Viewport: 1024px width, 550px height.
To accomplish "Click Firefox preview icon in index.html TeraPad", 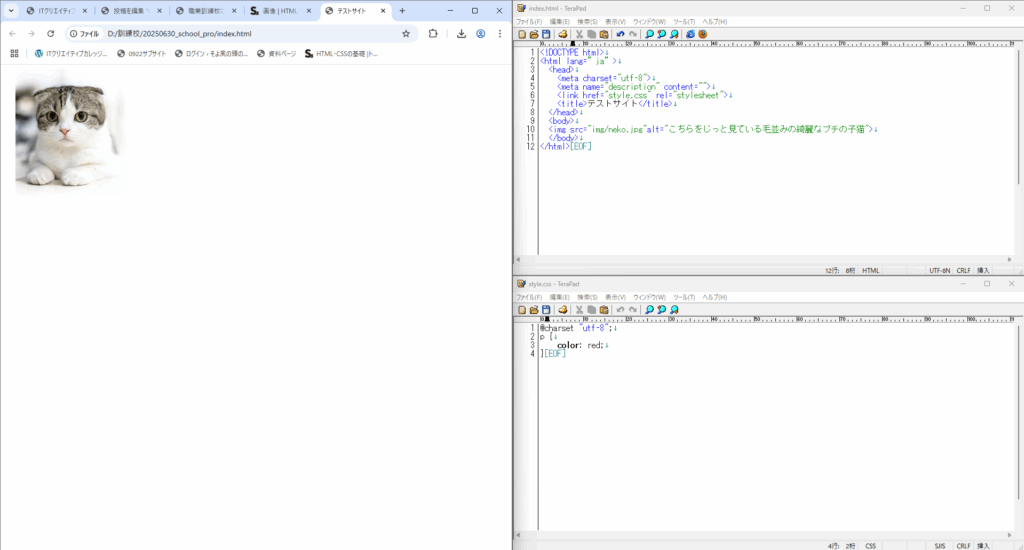I will tap(702, 34).
